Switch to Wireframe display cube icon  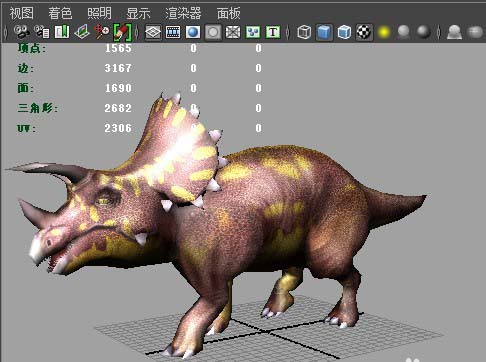[304, 32]
